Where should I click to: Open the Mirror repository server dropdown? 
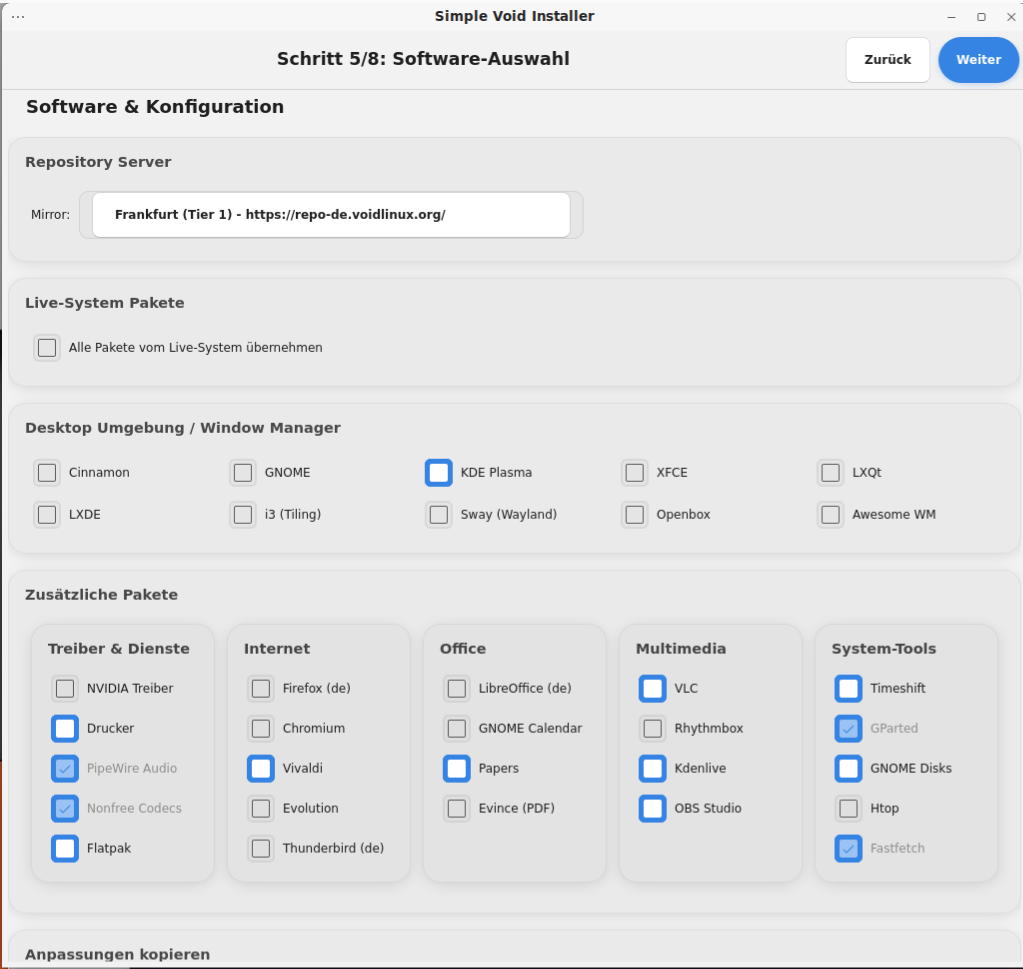(x=331, y=215)
